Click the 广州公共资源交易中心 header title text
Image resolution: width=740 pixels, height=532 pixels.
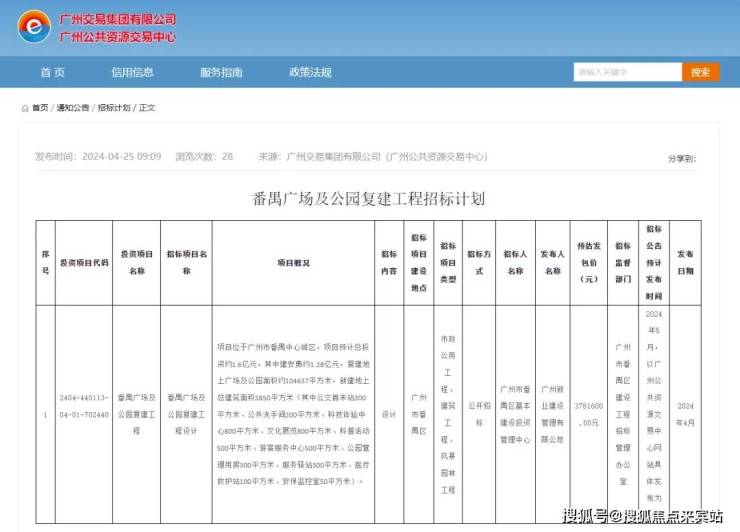[x=118, y=37]
